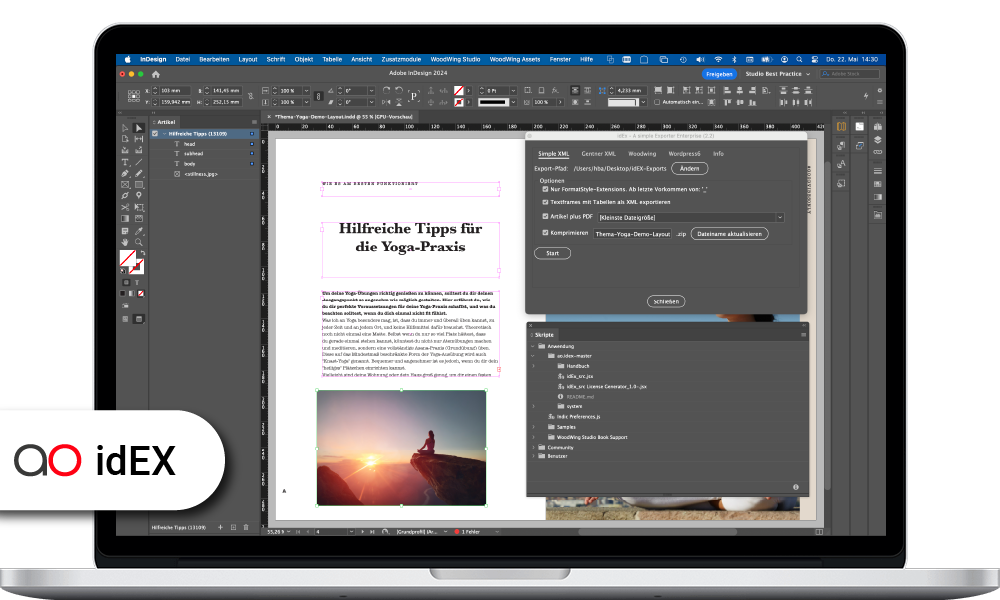
Task: Open the Datei menu
Action: click(183, 59)
